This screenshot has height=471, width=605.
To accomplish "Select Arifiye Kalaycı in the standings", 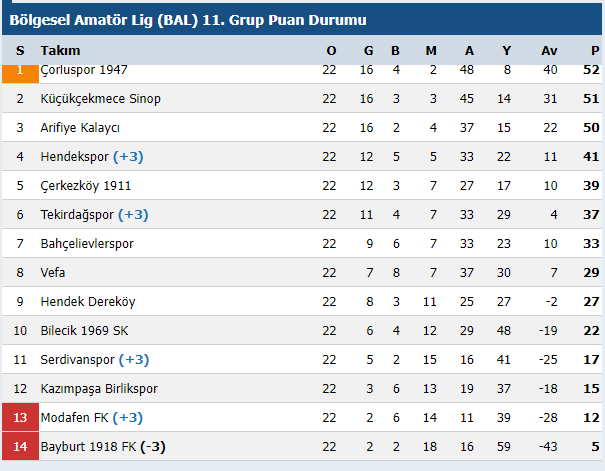I will coord(80,128).
